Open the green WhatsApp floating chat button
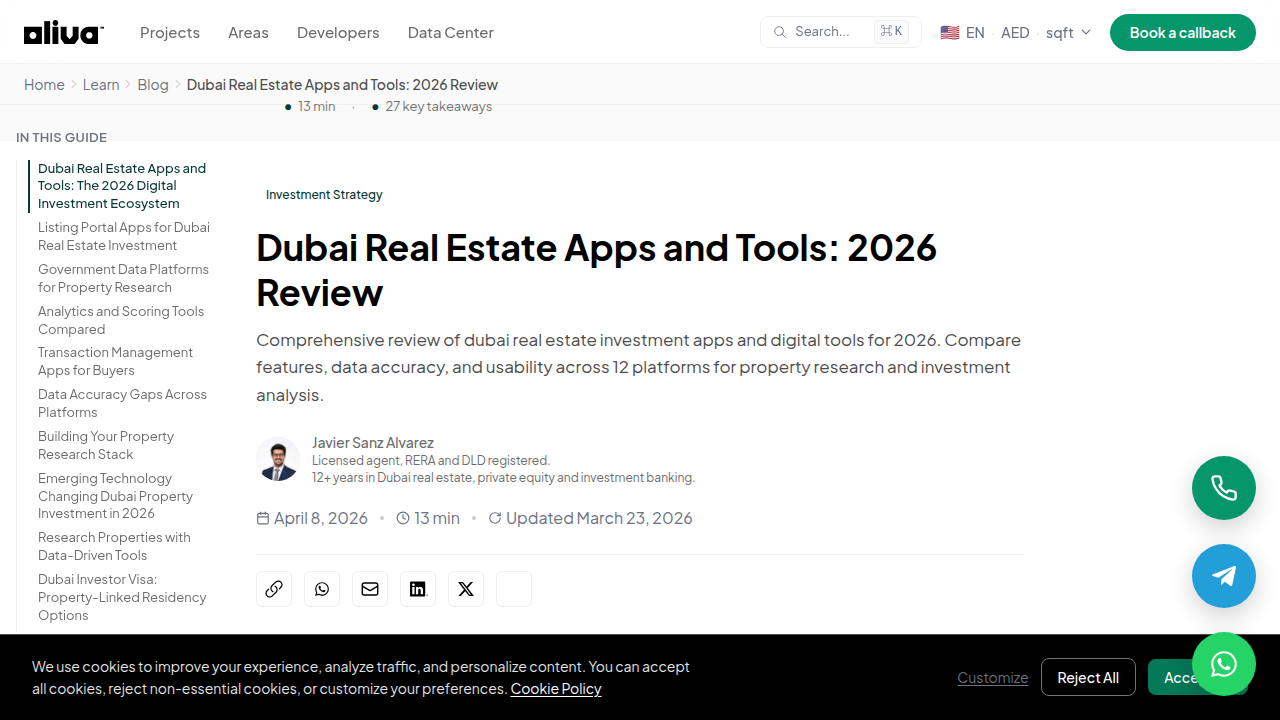The image size is (1280, 720). 1224,664
